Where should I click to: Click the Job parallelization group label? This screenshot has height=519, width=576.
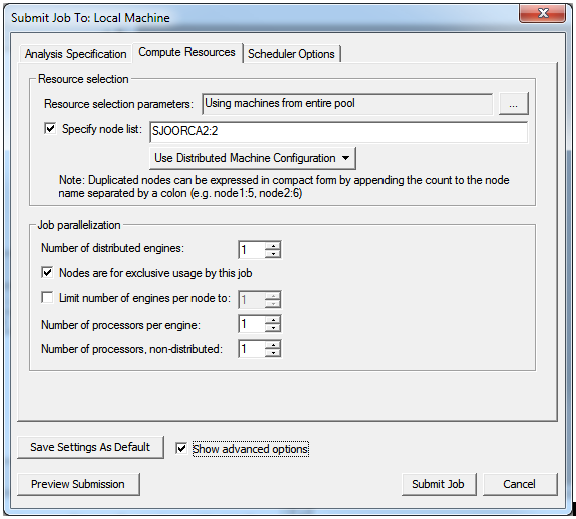(79, 225)
